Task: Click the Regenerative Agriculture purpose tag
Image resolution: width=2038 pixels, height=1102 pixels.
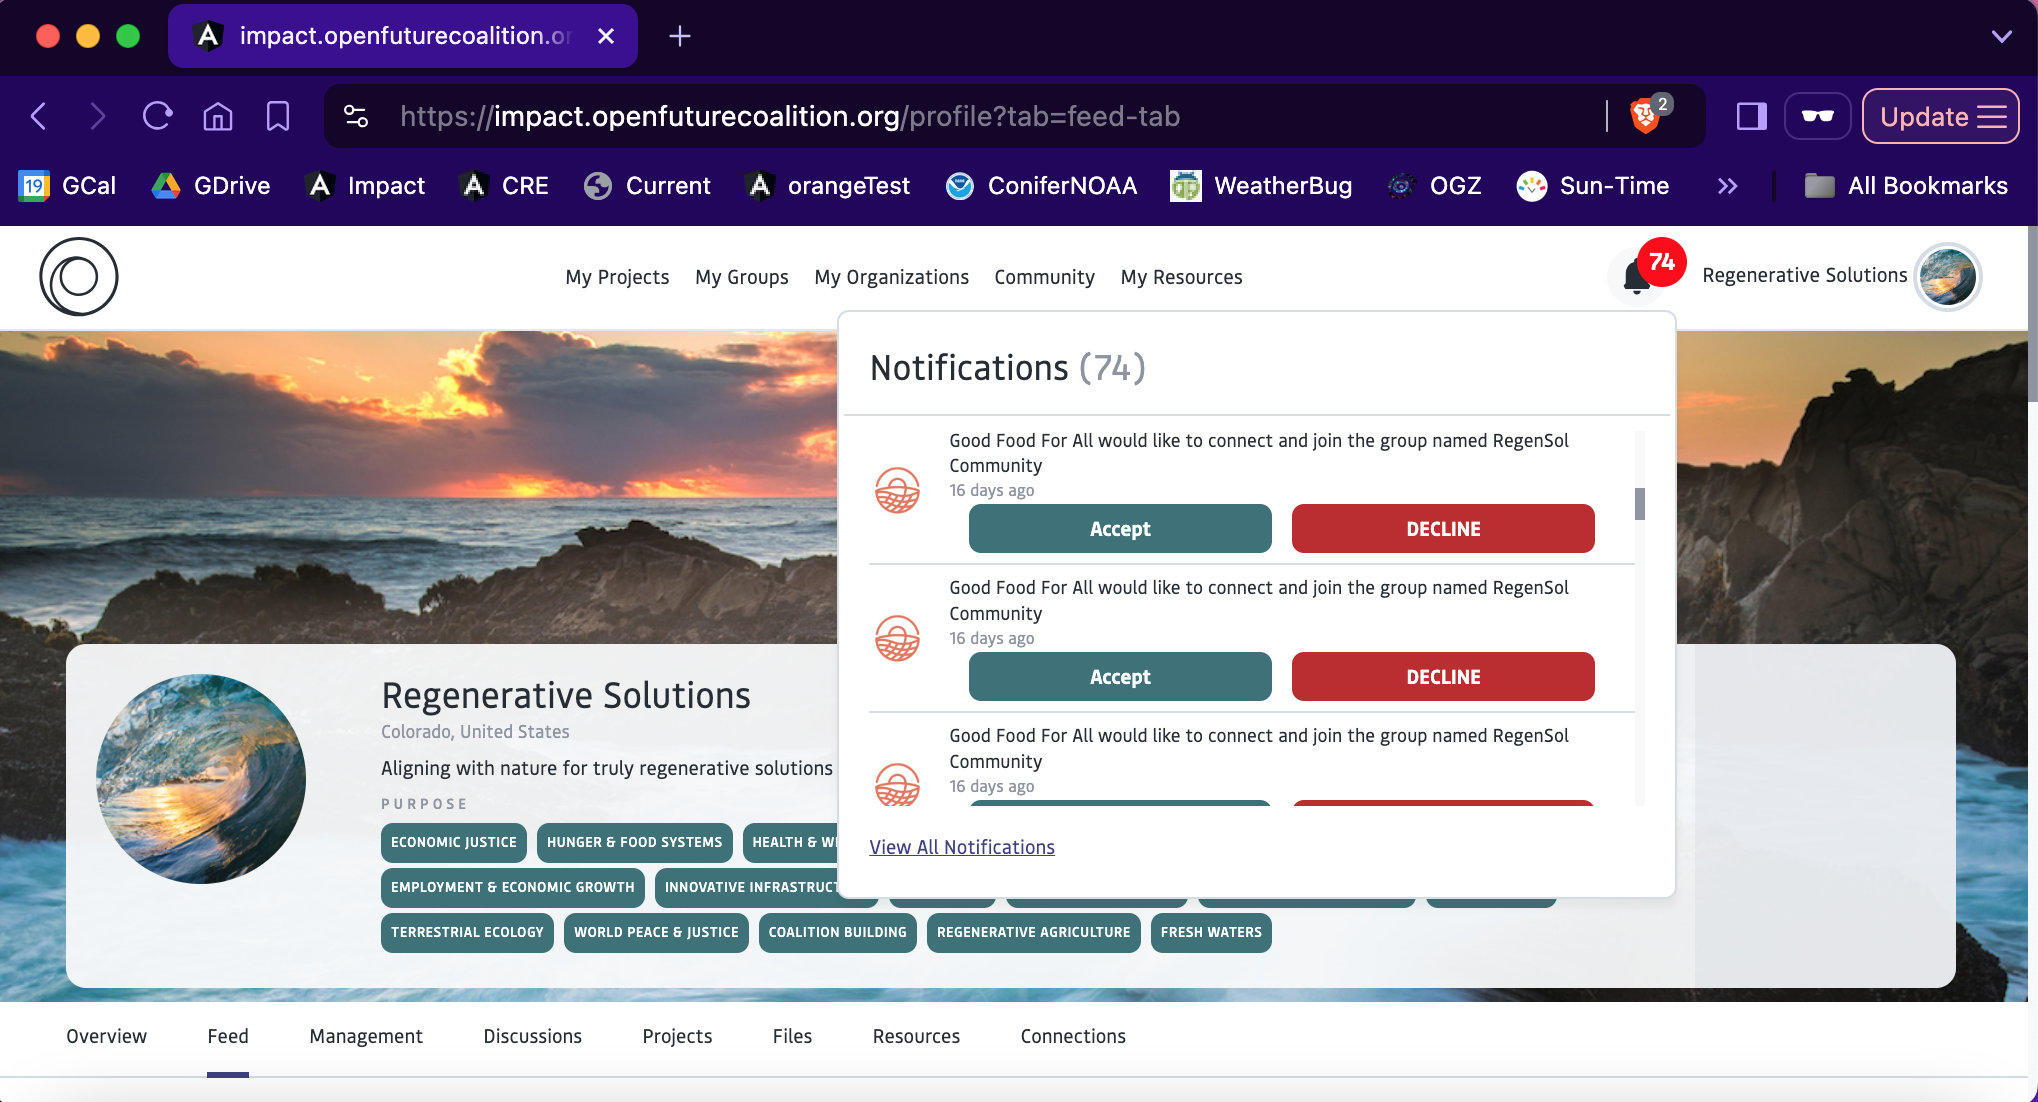Action: coord(1033,932)
